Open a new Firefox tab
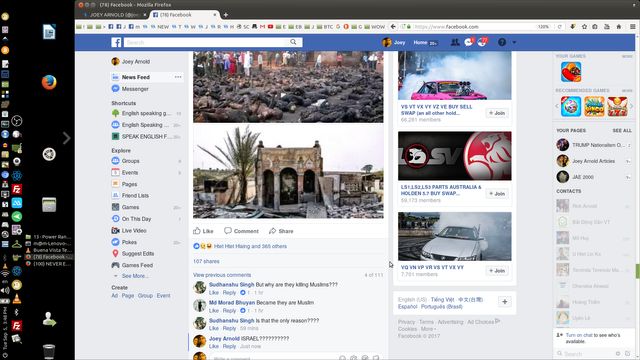Screen dimensions: 640x360 pyautogui.click(x=225, y=15)
